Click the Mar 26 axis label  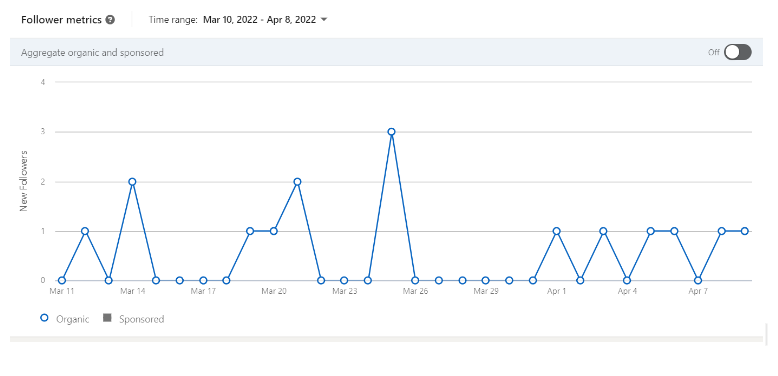point(415,291)
